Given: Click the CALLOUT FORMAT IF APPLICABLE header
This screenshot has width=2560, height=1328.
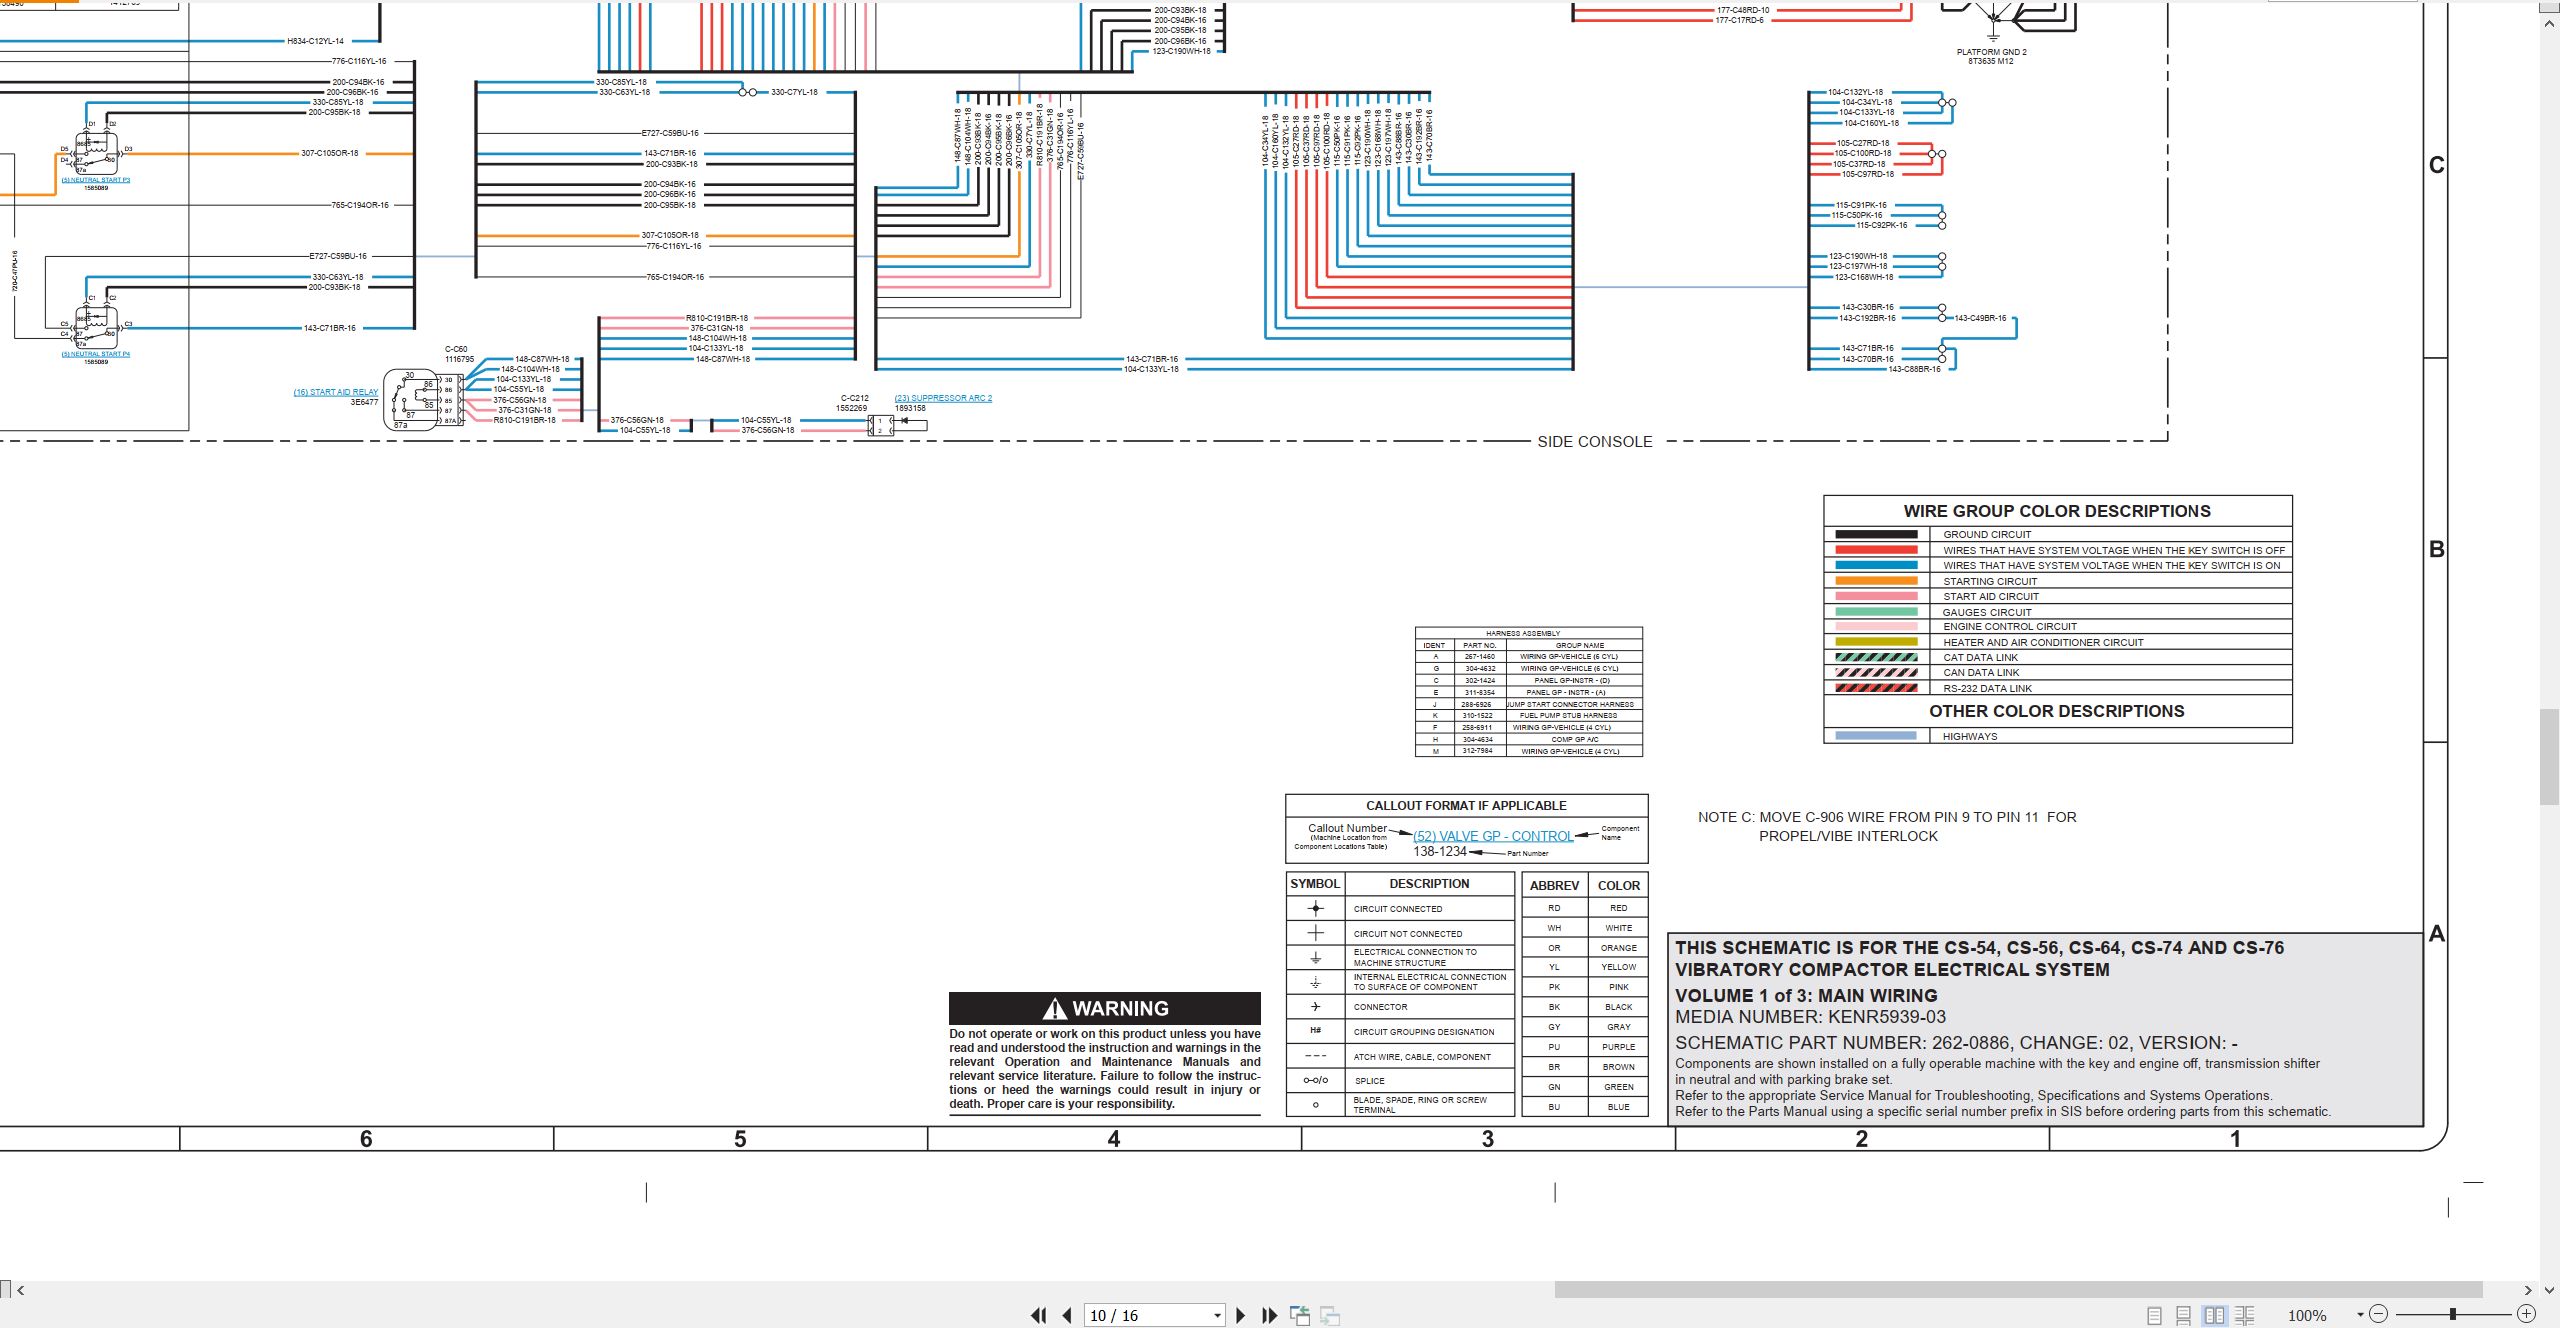Looking at the screenshot, I should [x=1466, y=806].
